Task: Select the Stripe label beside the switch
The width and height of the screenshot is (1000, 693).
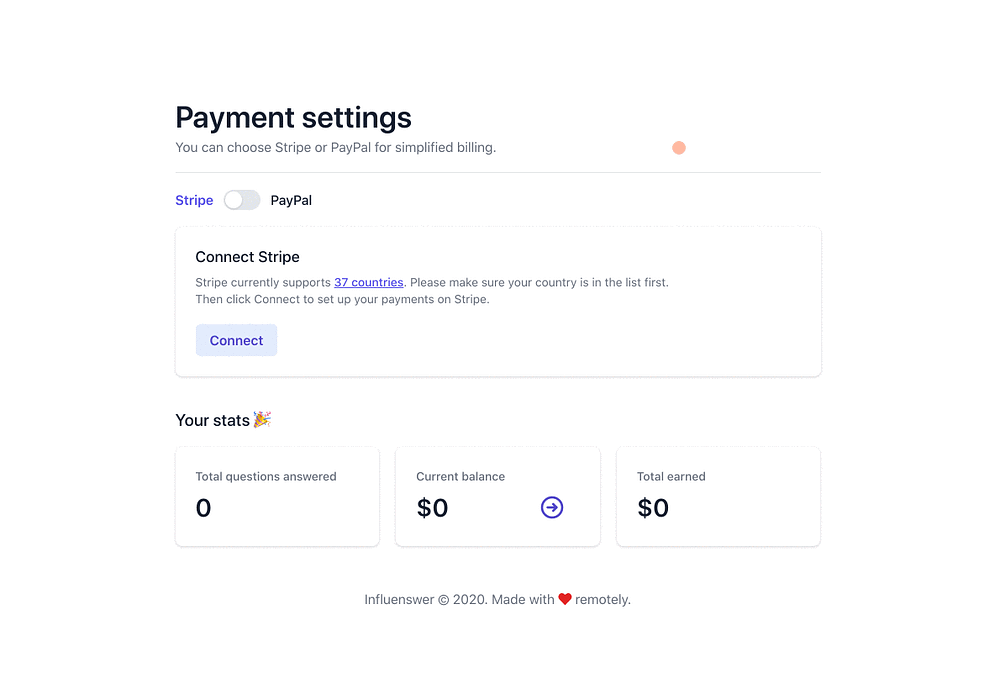Action: [x=194, y=200]
